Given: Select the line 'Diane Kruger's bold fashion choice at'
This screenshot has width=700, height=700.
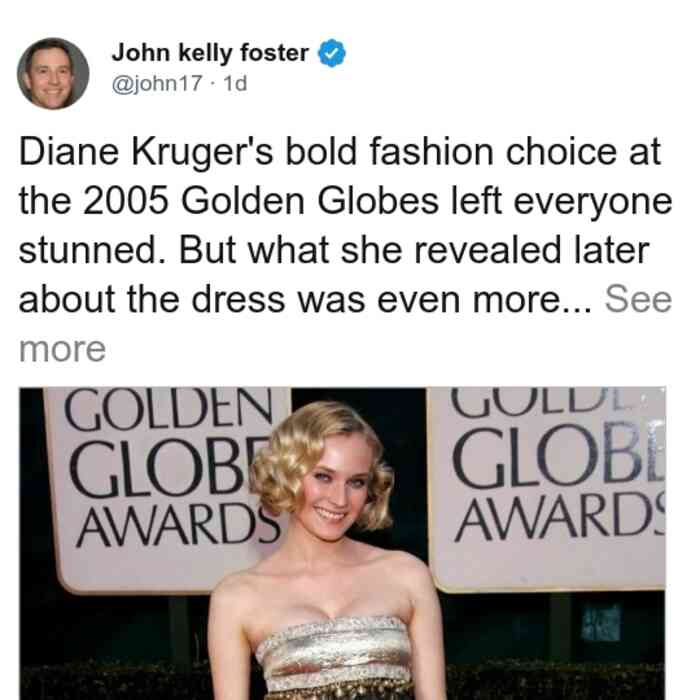Looking at the screenshot, I should (340, 152).
